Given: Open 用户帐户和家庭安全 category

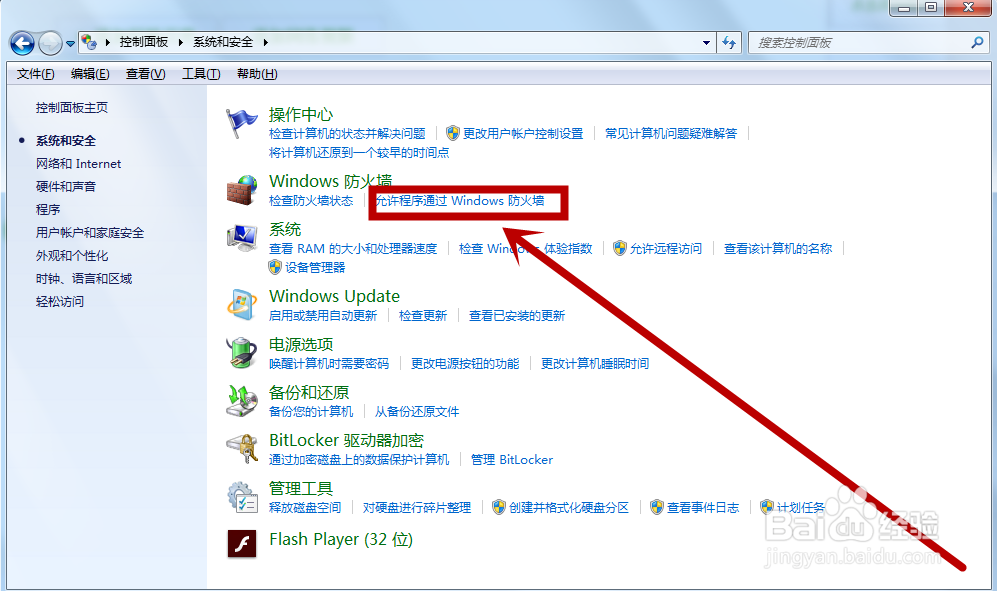Looking at the screenshot, I should tap(90, 232).
